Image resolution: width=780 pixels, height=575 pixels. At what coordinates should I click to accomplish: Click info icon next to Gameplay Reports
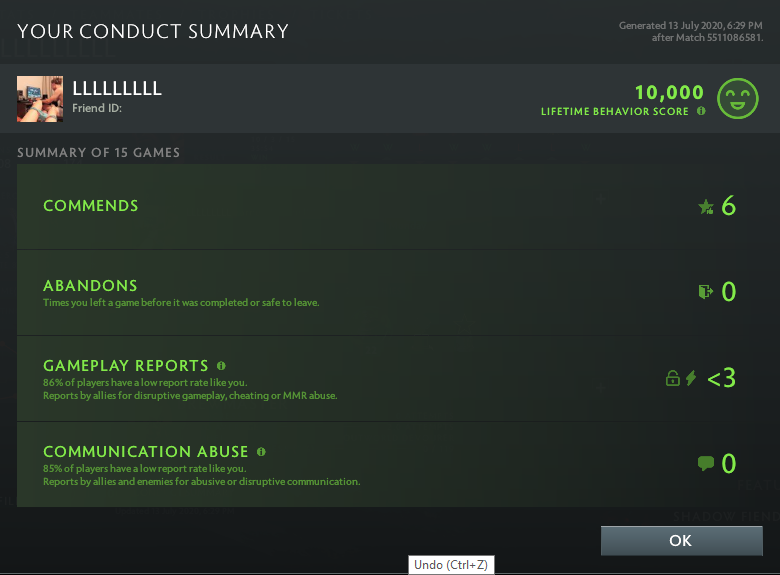point(221,366)
